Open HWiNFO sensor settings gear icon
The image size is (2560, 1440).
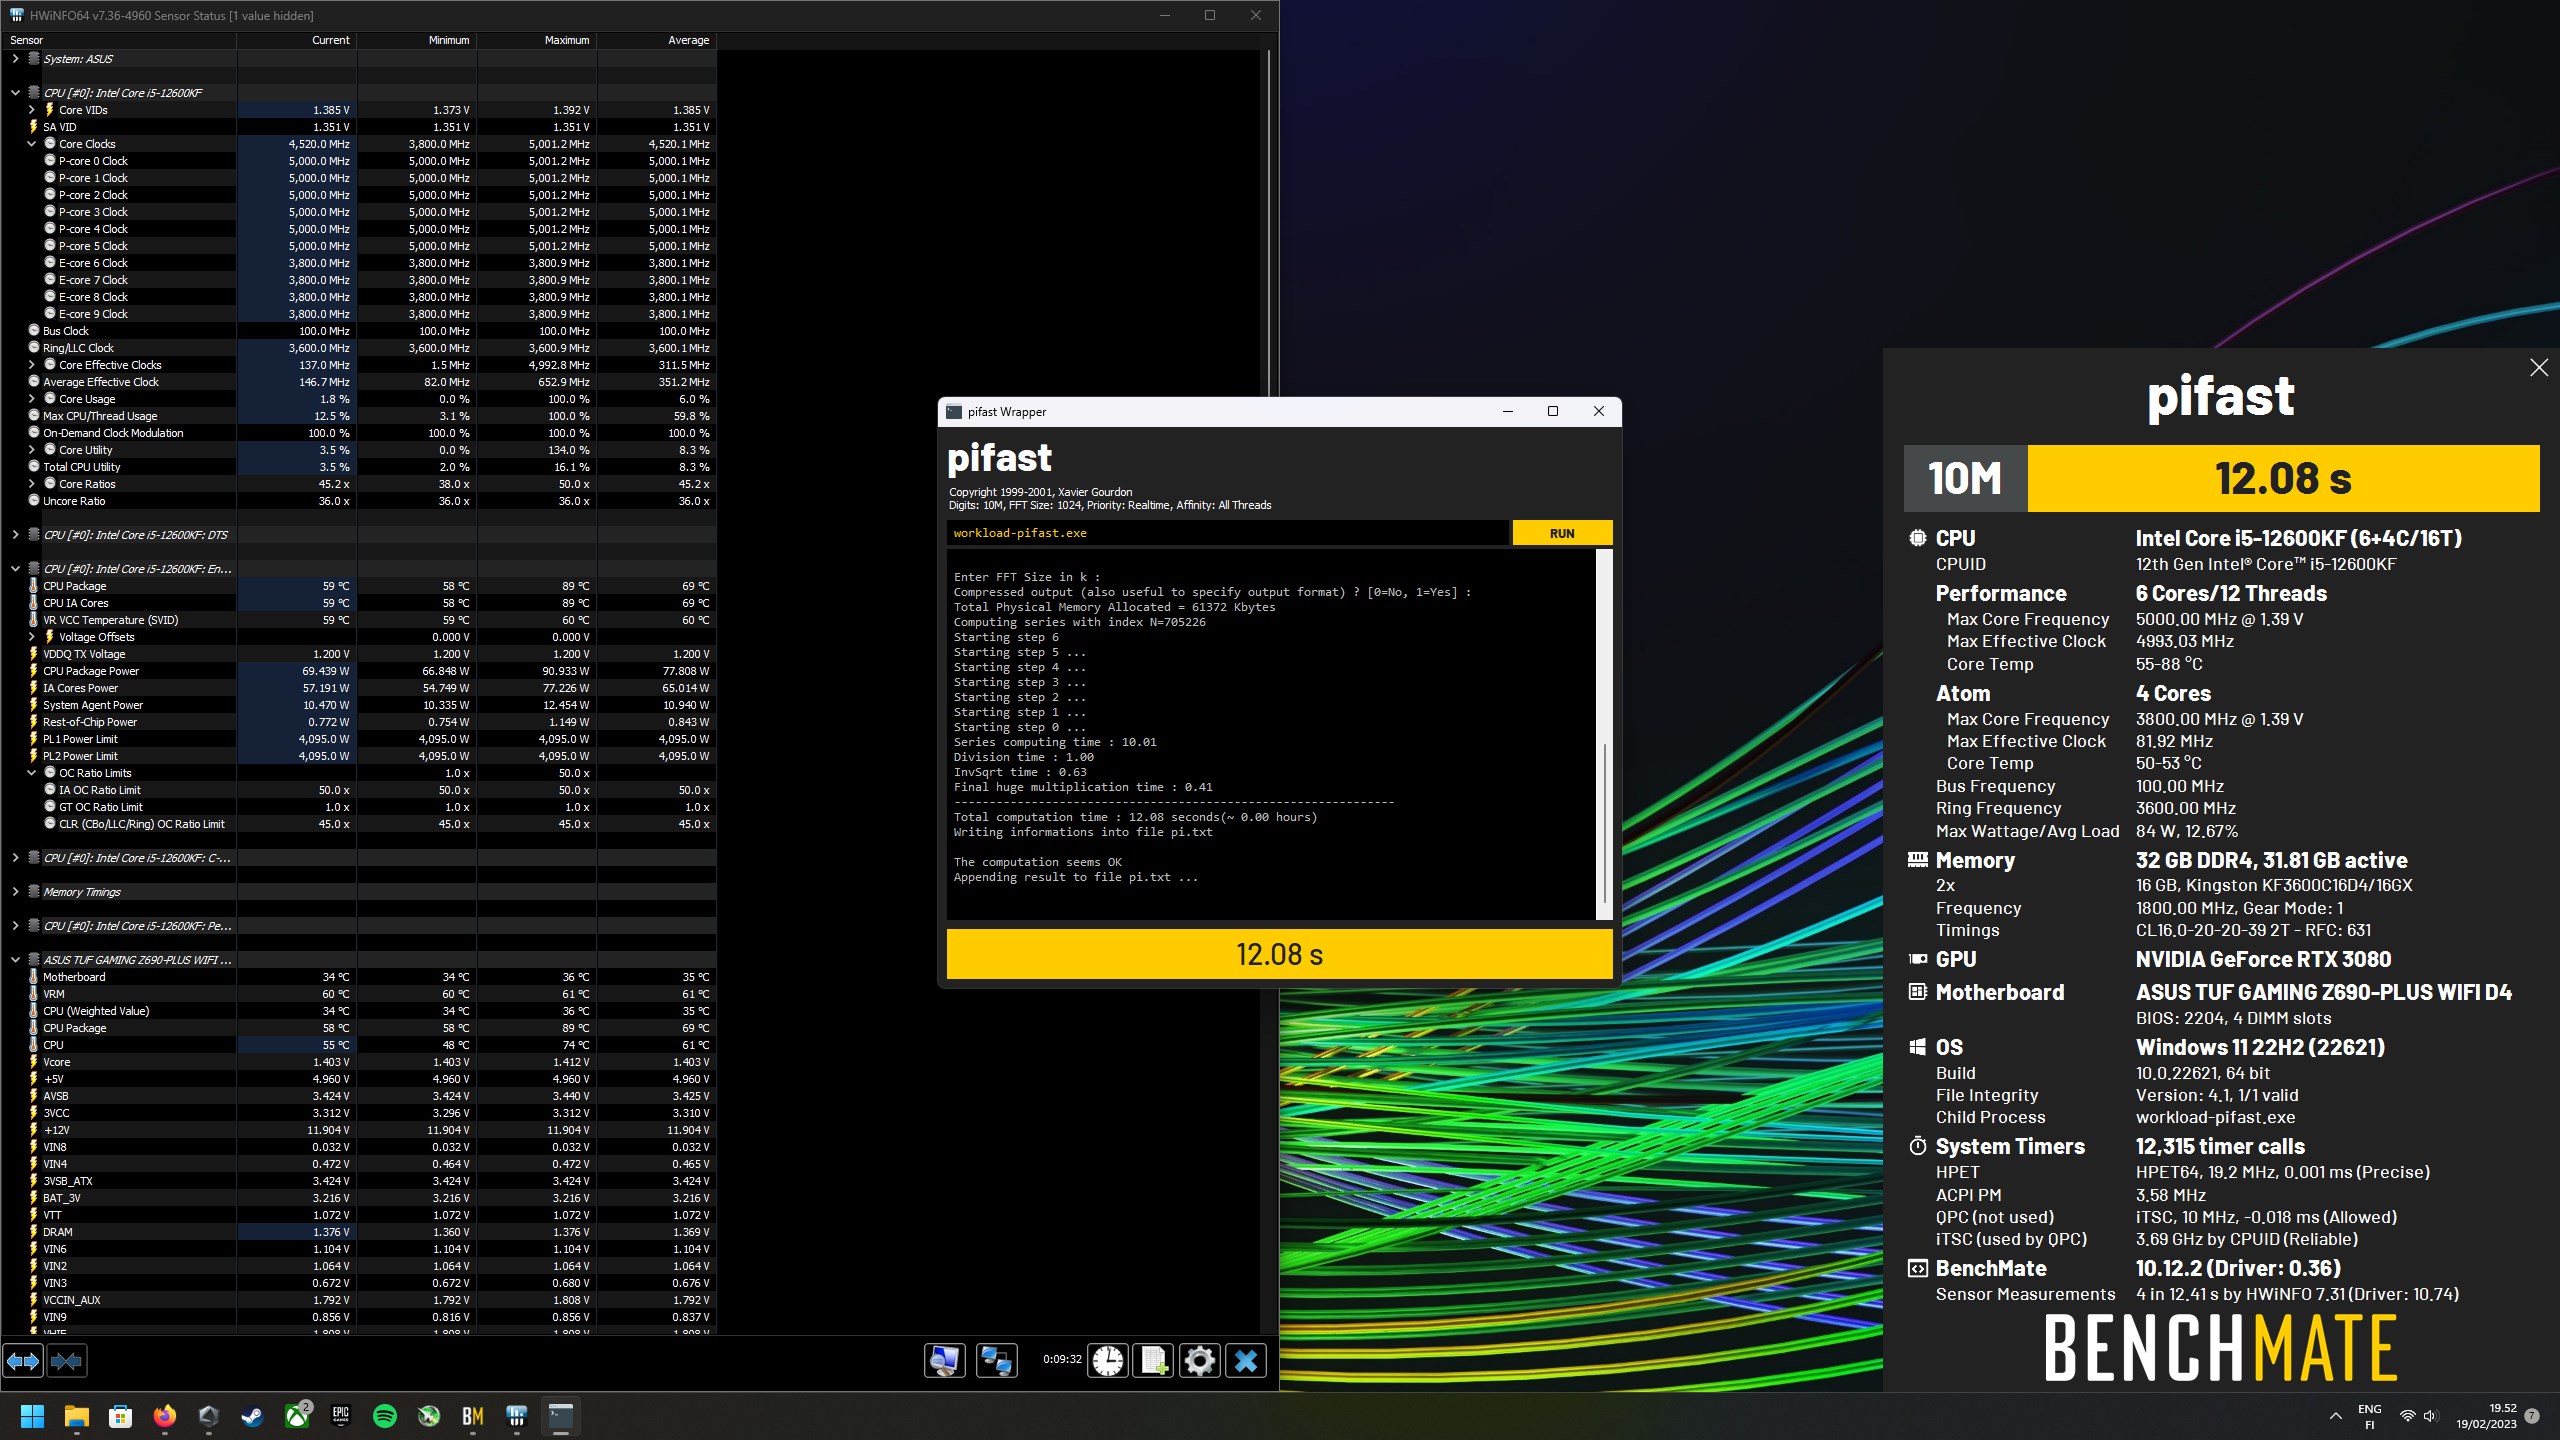click(1200, 1360)
